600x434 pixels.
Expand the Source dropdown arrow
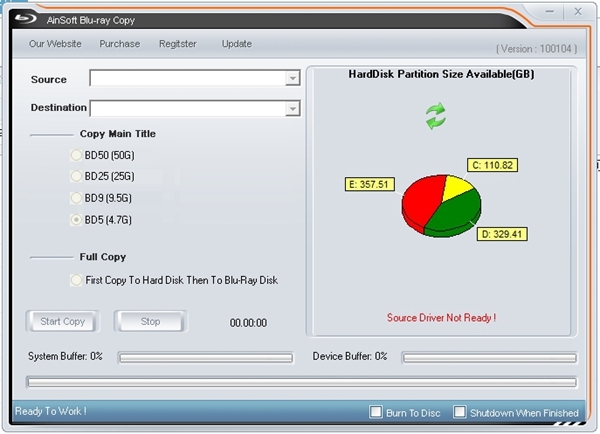coord(292,78)
